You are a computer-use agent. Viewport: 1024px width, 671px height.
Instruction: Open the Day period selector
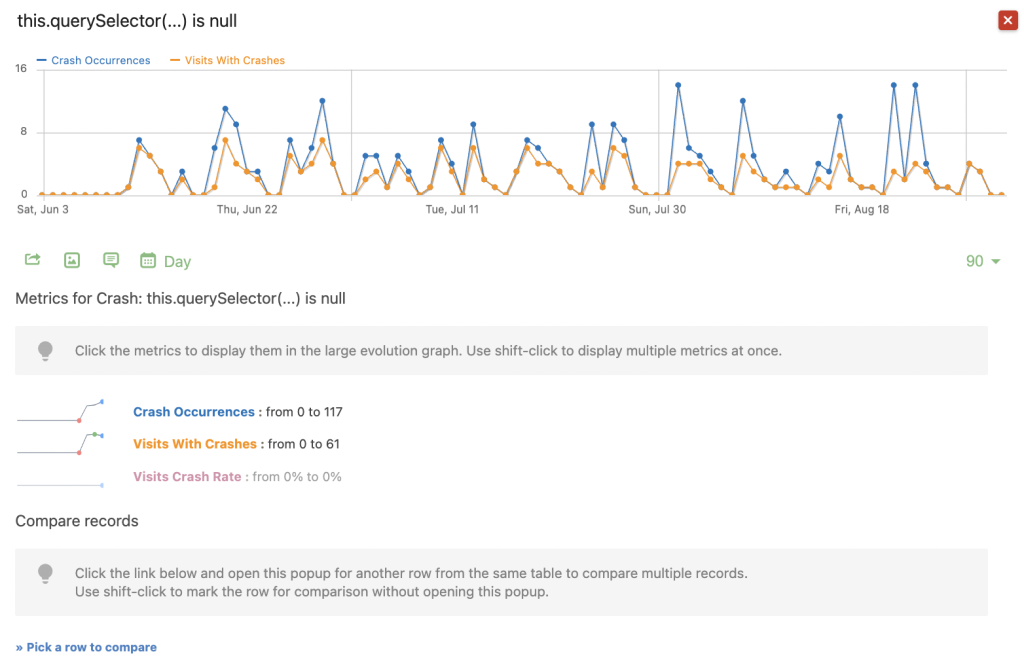coord(166,261)
